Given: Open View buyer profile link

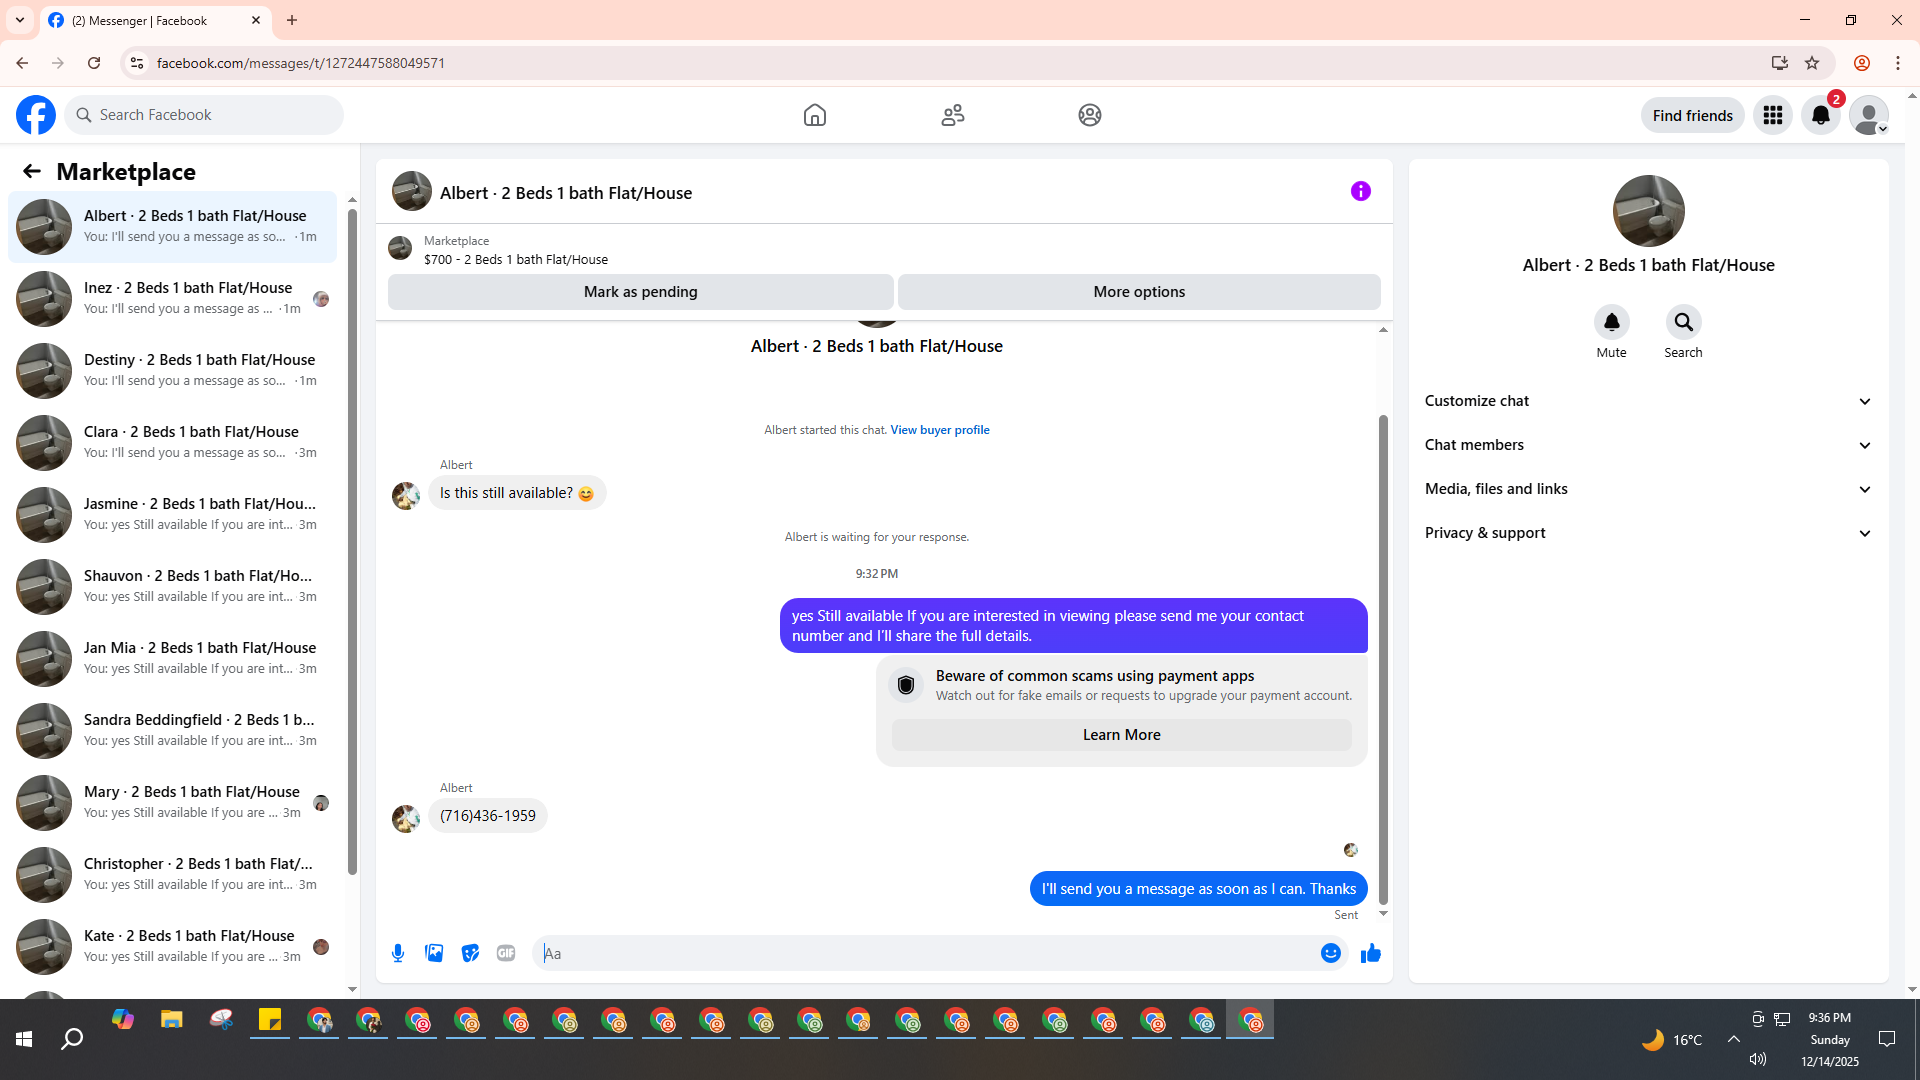Looking at the screenshot, I should coord(939,430).
